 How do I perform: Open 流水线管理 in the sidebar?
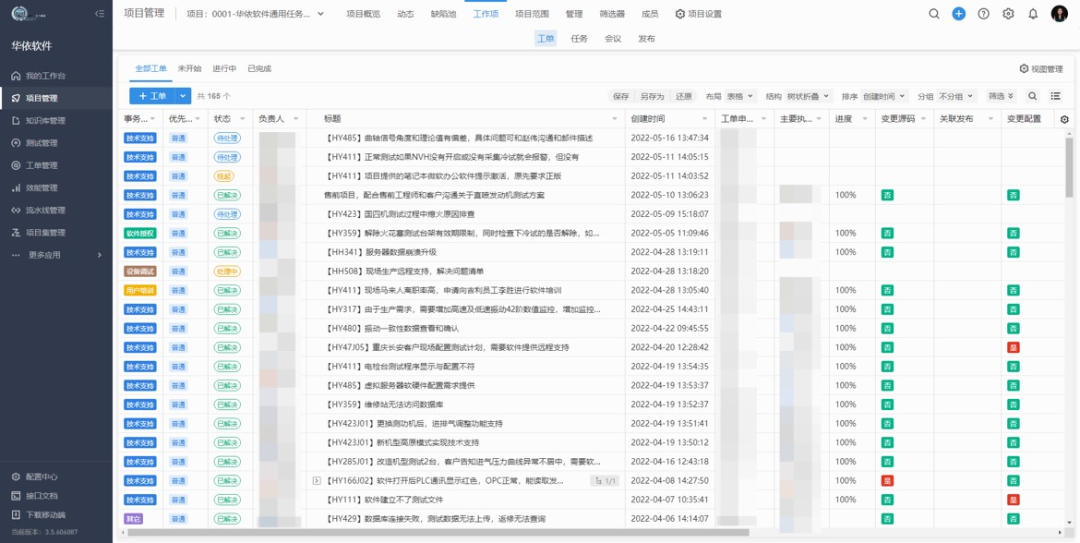tap(45, 210)
